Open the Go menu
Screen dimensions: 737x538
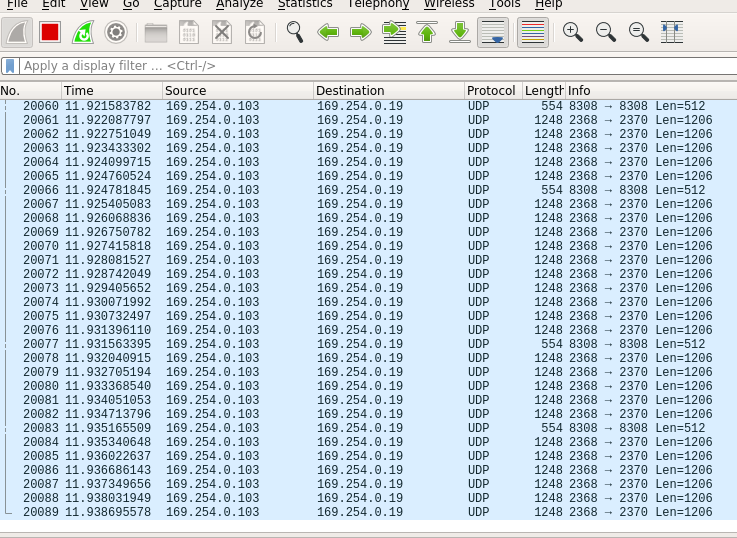[131, 4]
